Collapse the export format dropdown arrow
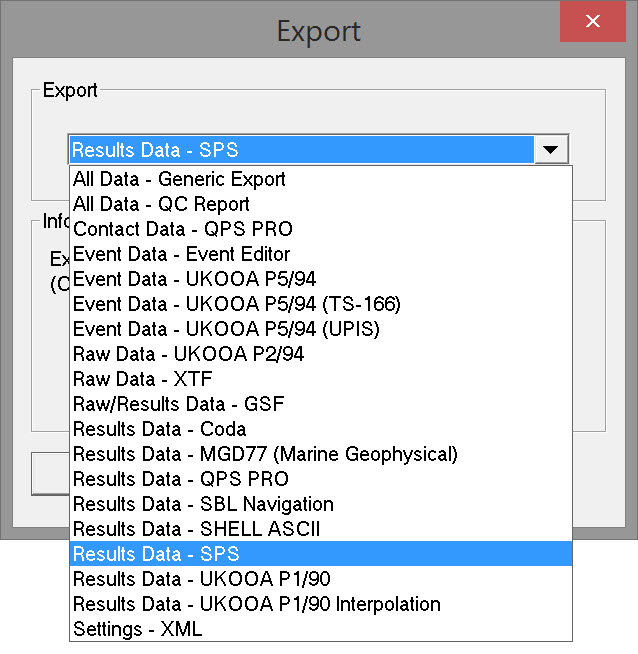This screenshot has width=638, height=654. pos(551,151)
